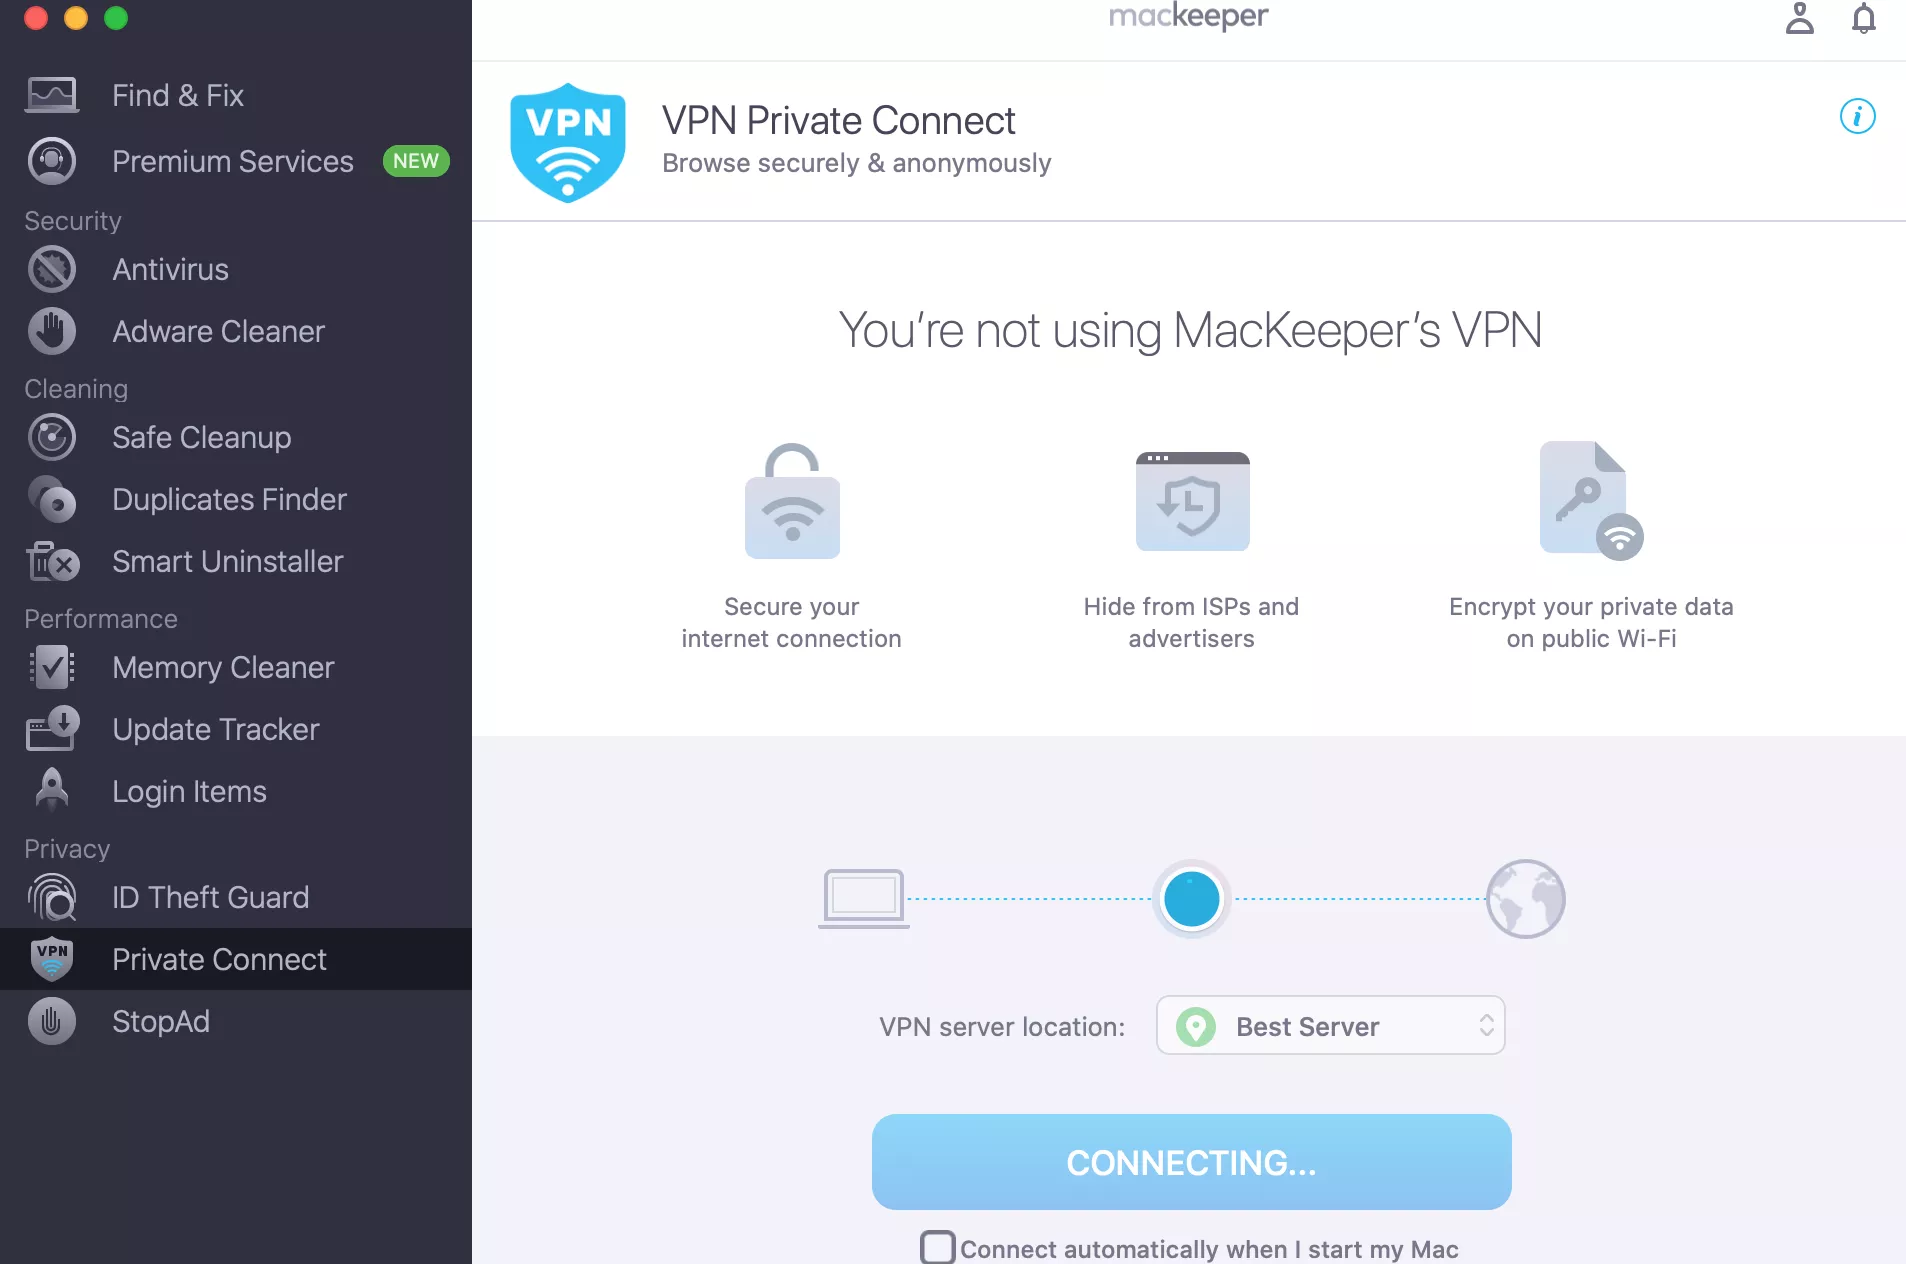Click the Antivirus shield icon in sidebar
Viewport: 1906px width, 1264px height.
[x=52, y=269]
